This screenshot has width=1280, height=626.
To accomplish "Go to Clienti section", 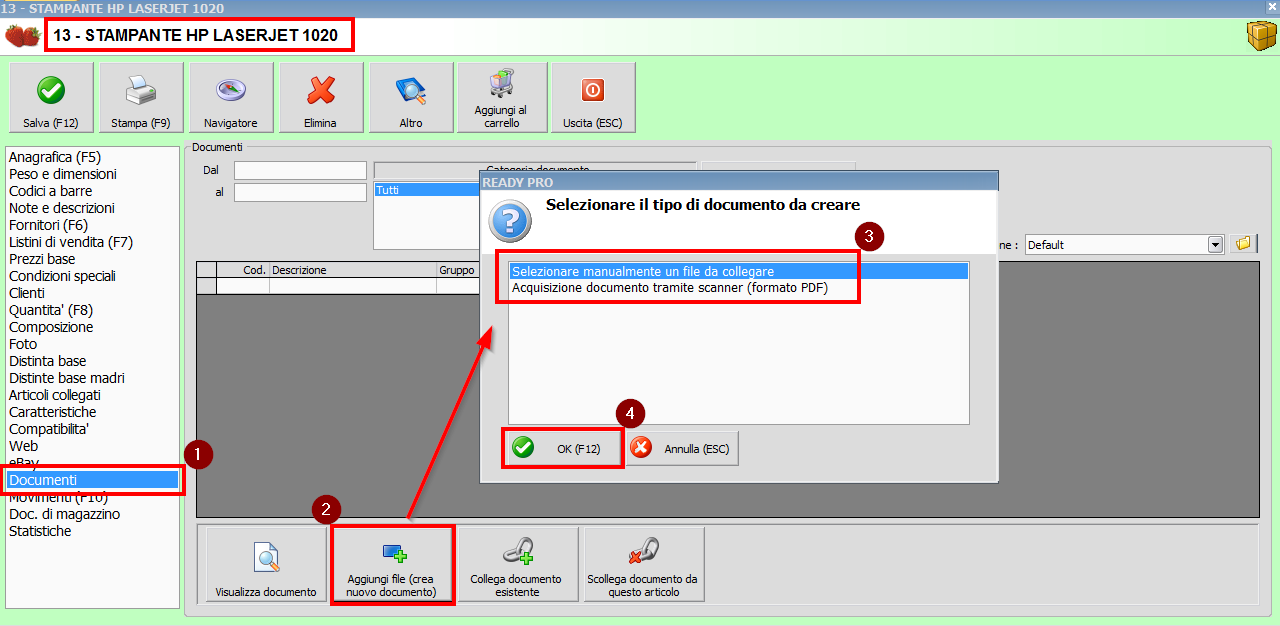I will coord(27,293).
